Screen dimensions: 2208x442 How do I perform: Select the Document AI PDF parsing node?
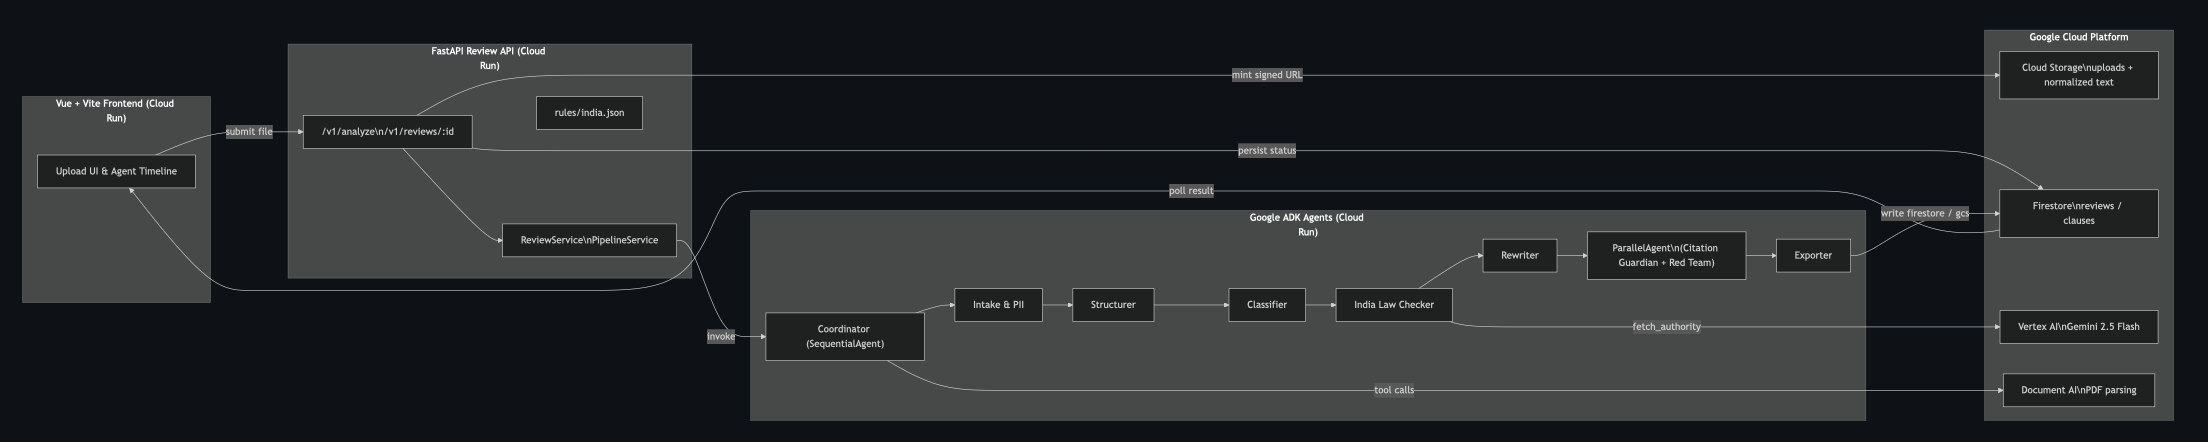click(x=2078, y=390)
